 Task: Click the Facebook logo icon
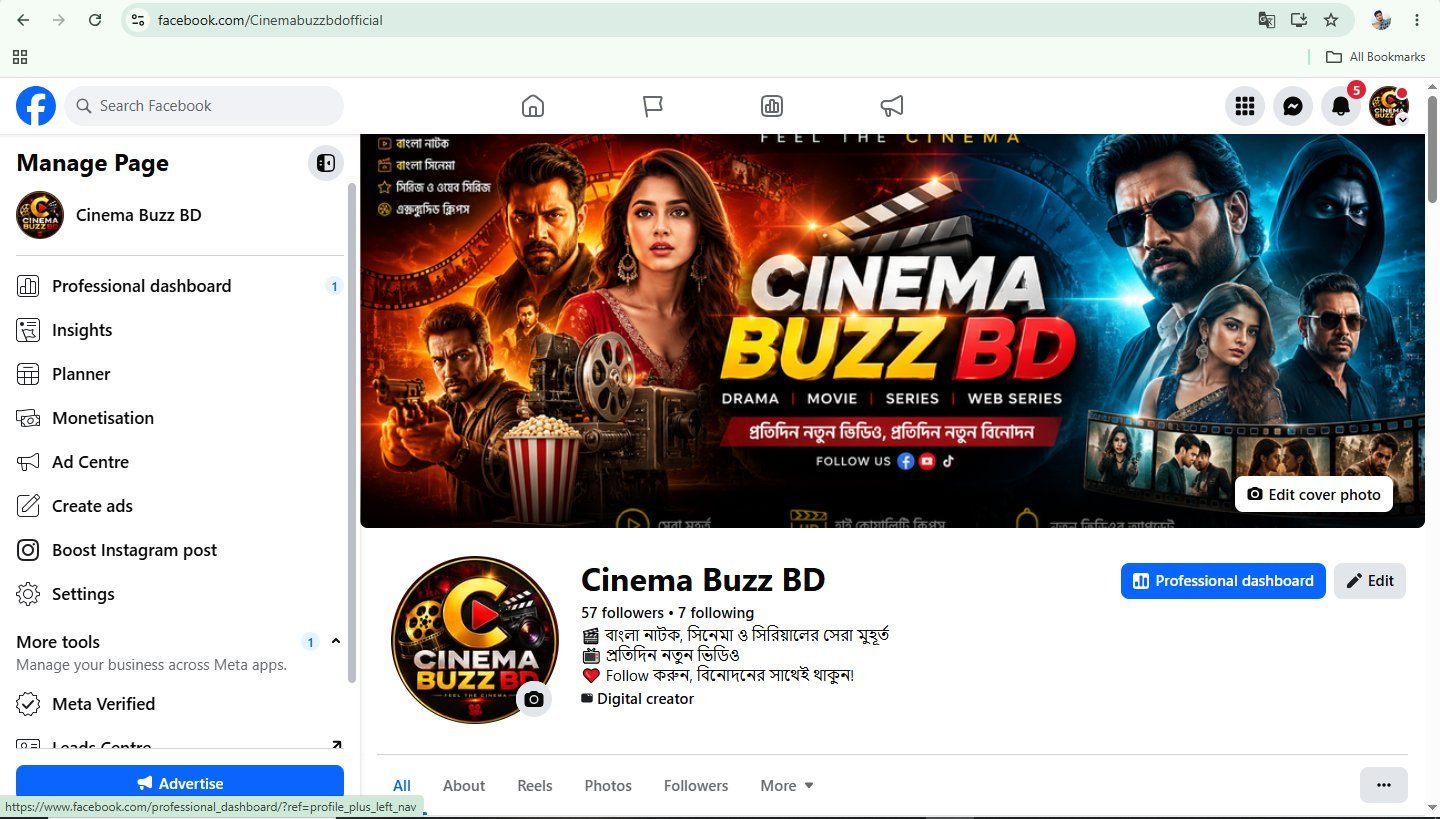pos(36,105)
